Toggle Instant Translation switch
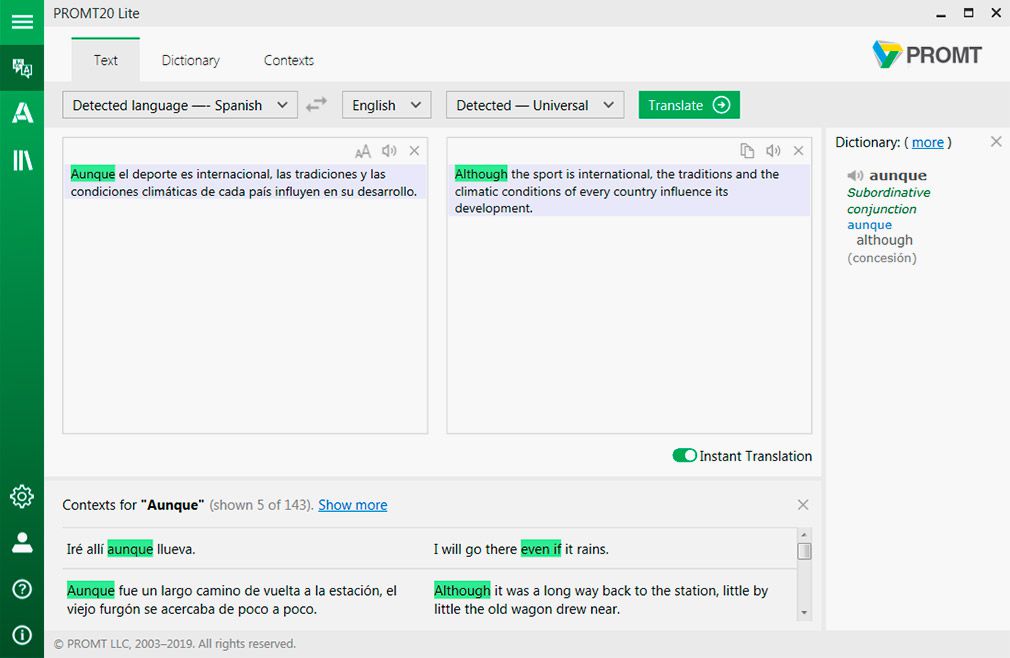This screenshot has width=1010, height=658. click(x=684, y=456)
